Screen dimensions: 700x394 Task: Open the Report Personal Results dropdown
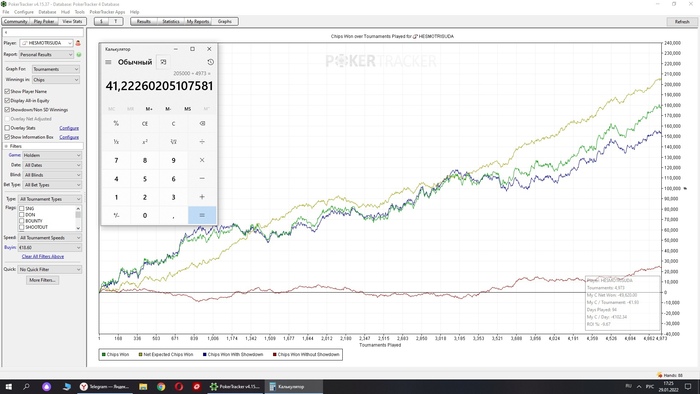46,54
